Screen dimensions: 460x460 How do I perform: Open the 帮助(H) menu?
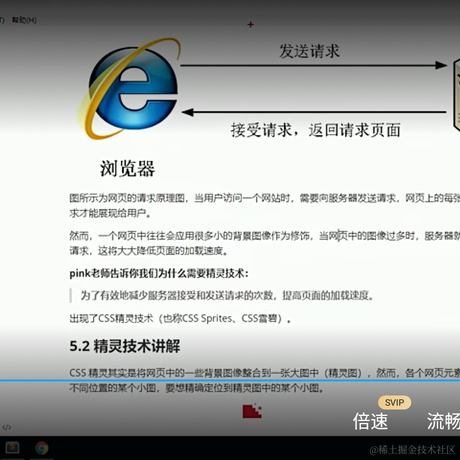[24, 20]
